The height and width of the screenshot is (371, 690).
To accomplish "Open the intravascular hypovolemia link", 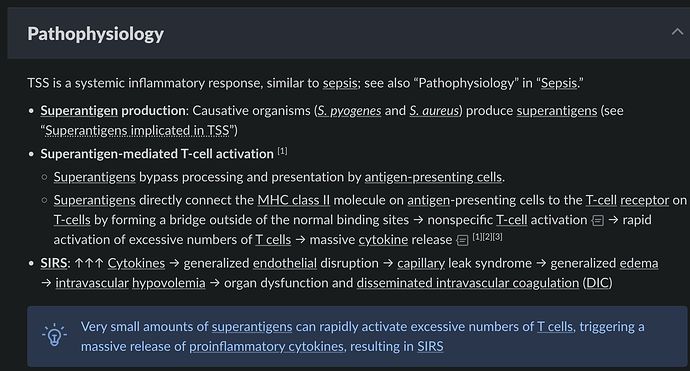I will coord(130,283).
